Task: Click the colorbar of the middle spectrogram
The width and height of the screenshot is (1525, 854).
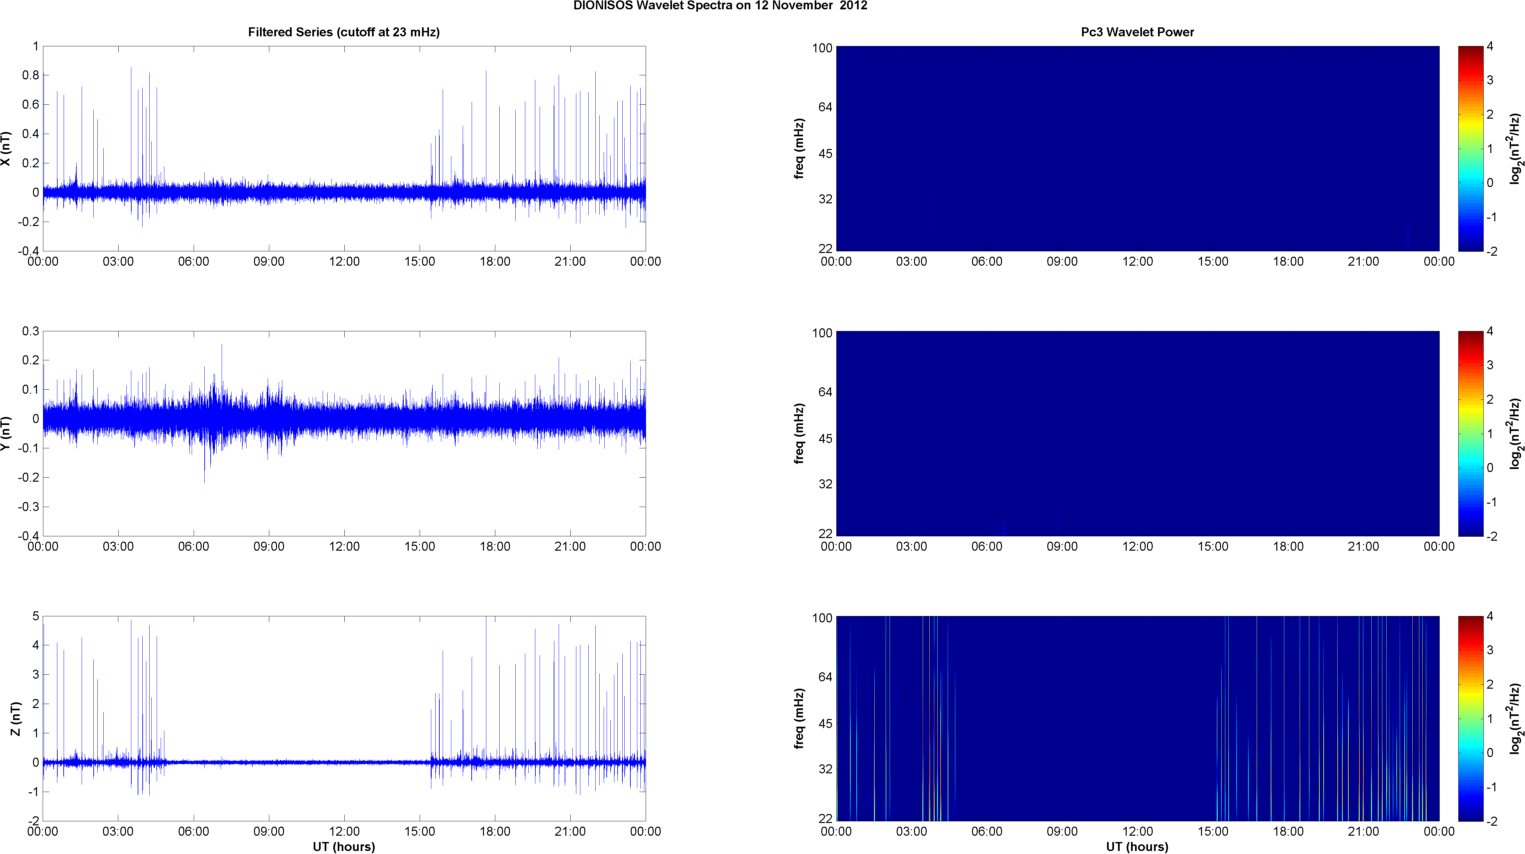Action: (1471, 434)
